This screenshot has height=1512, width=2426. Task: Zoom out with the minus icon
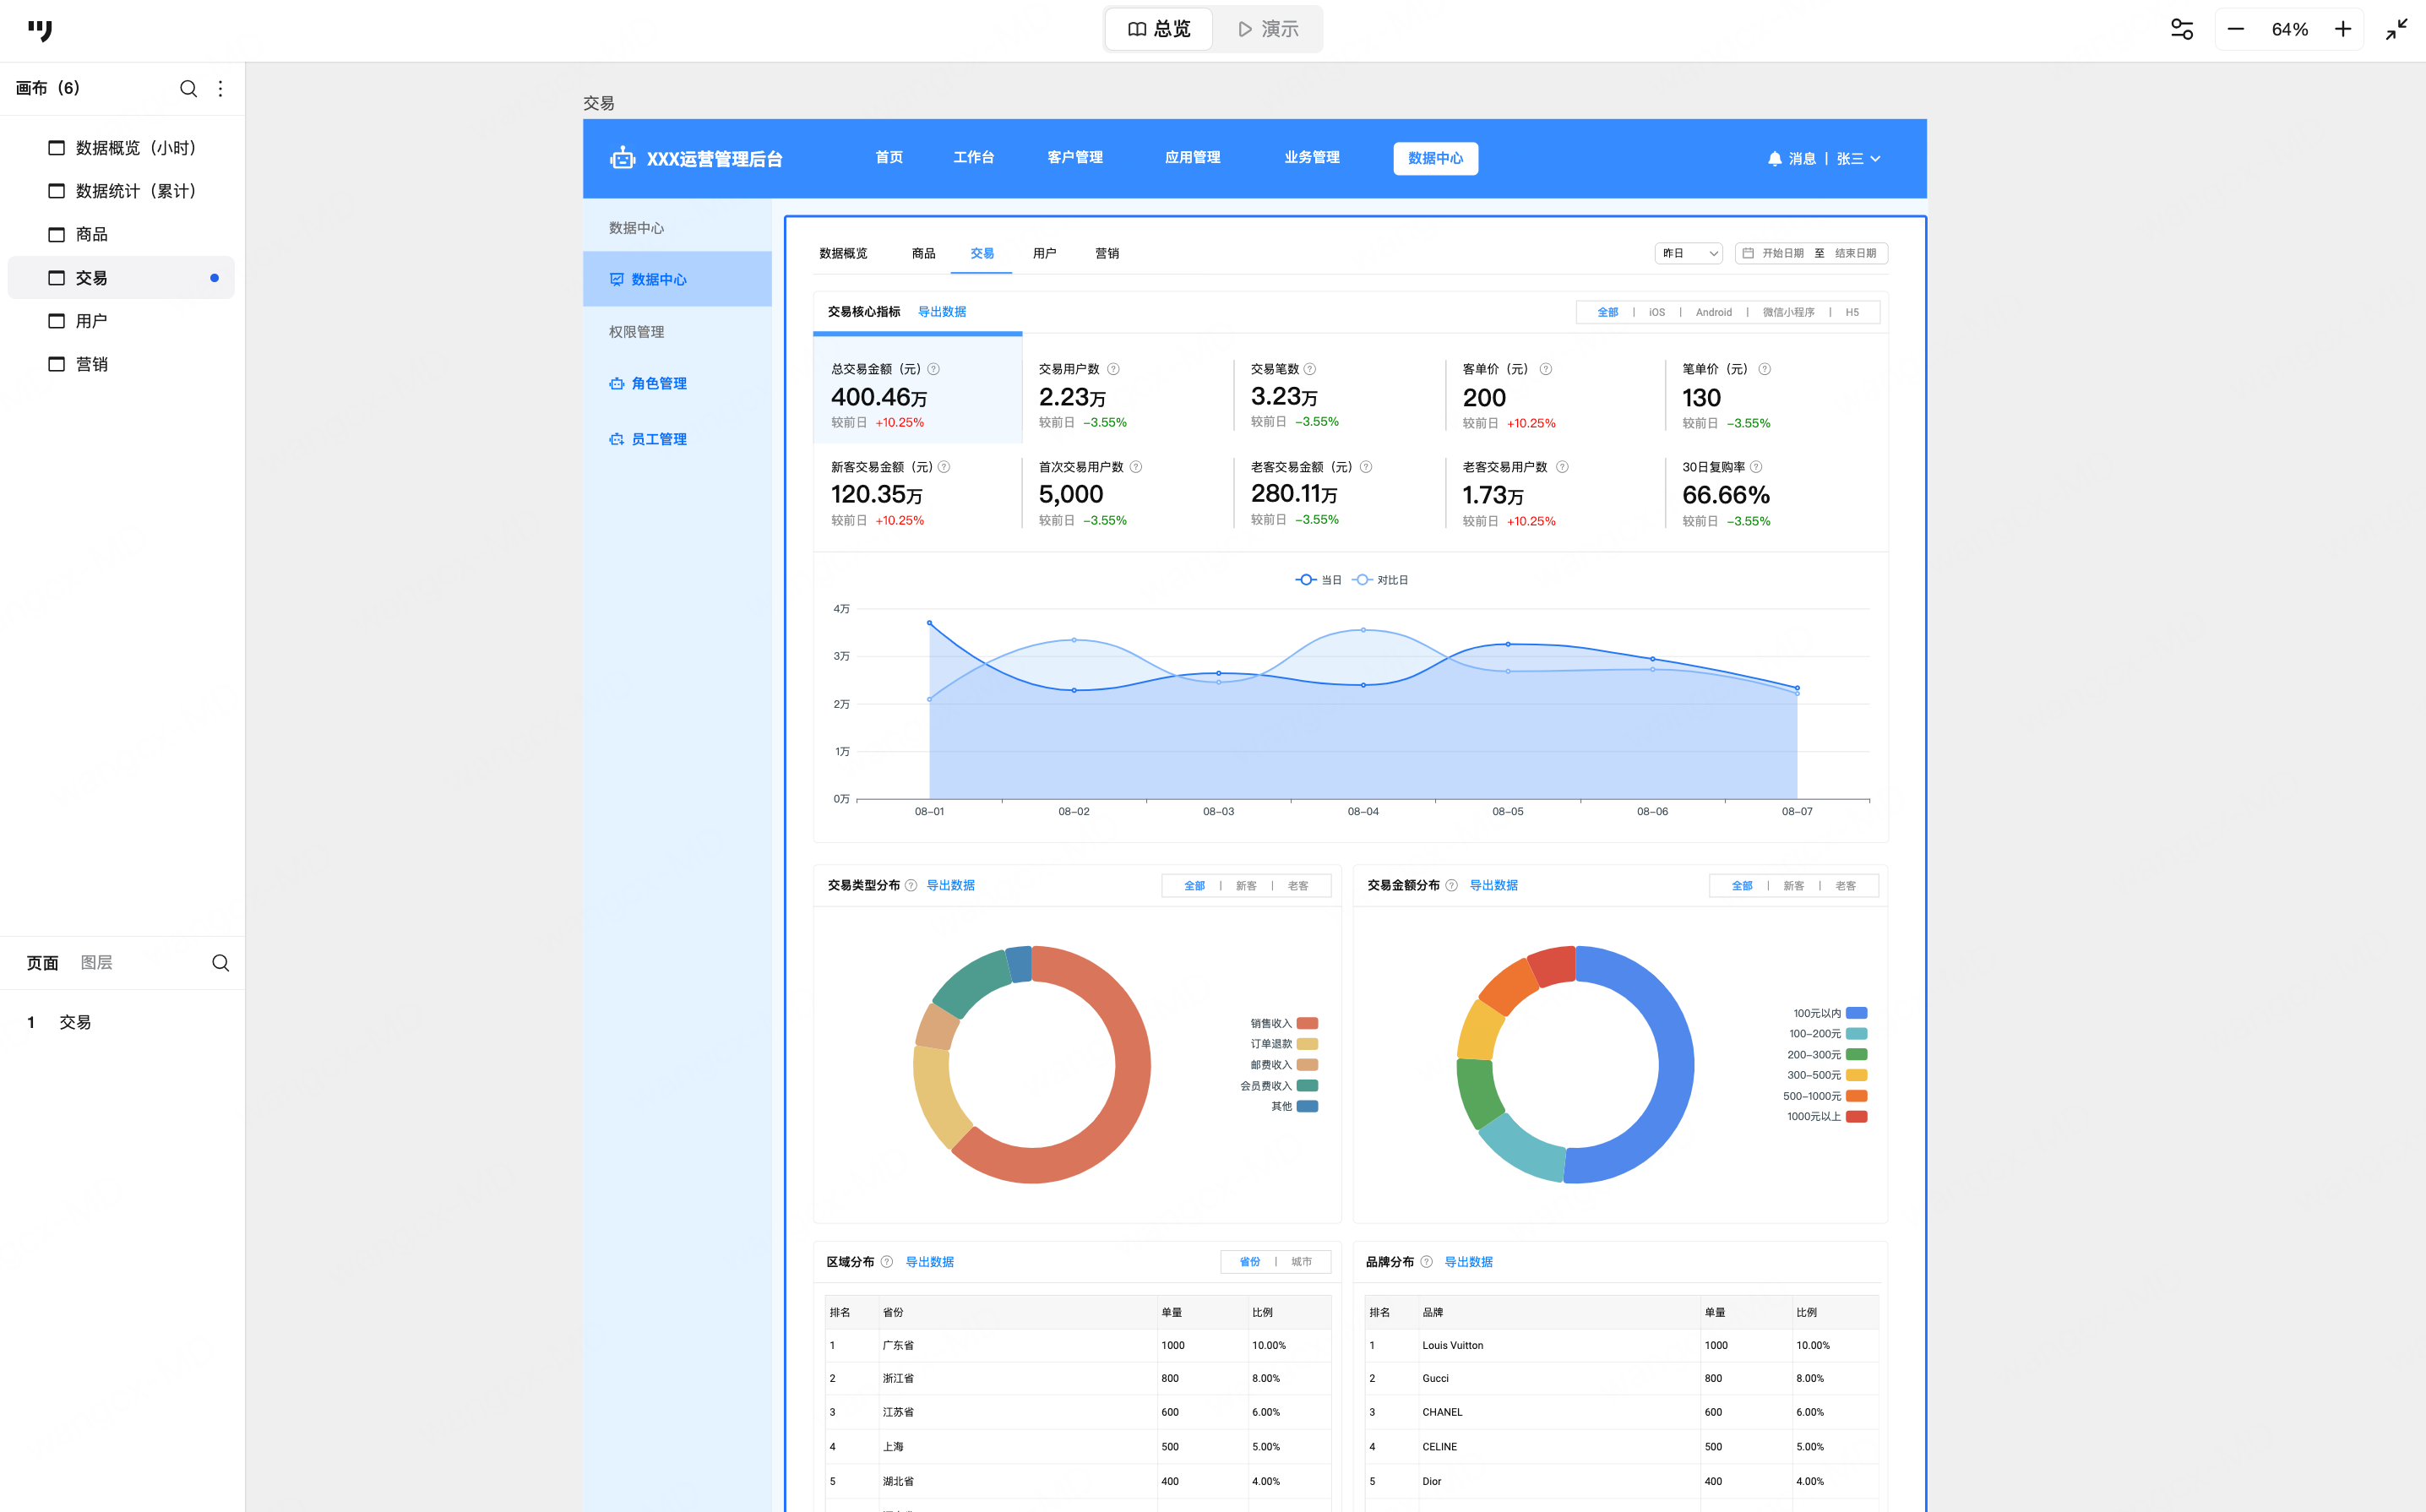coord(2236,29)
